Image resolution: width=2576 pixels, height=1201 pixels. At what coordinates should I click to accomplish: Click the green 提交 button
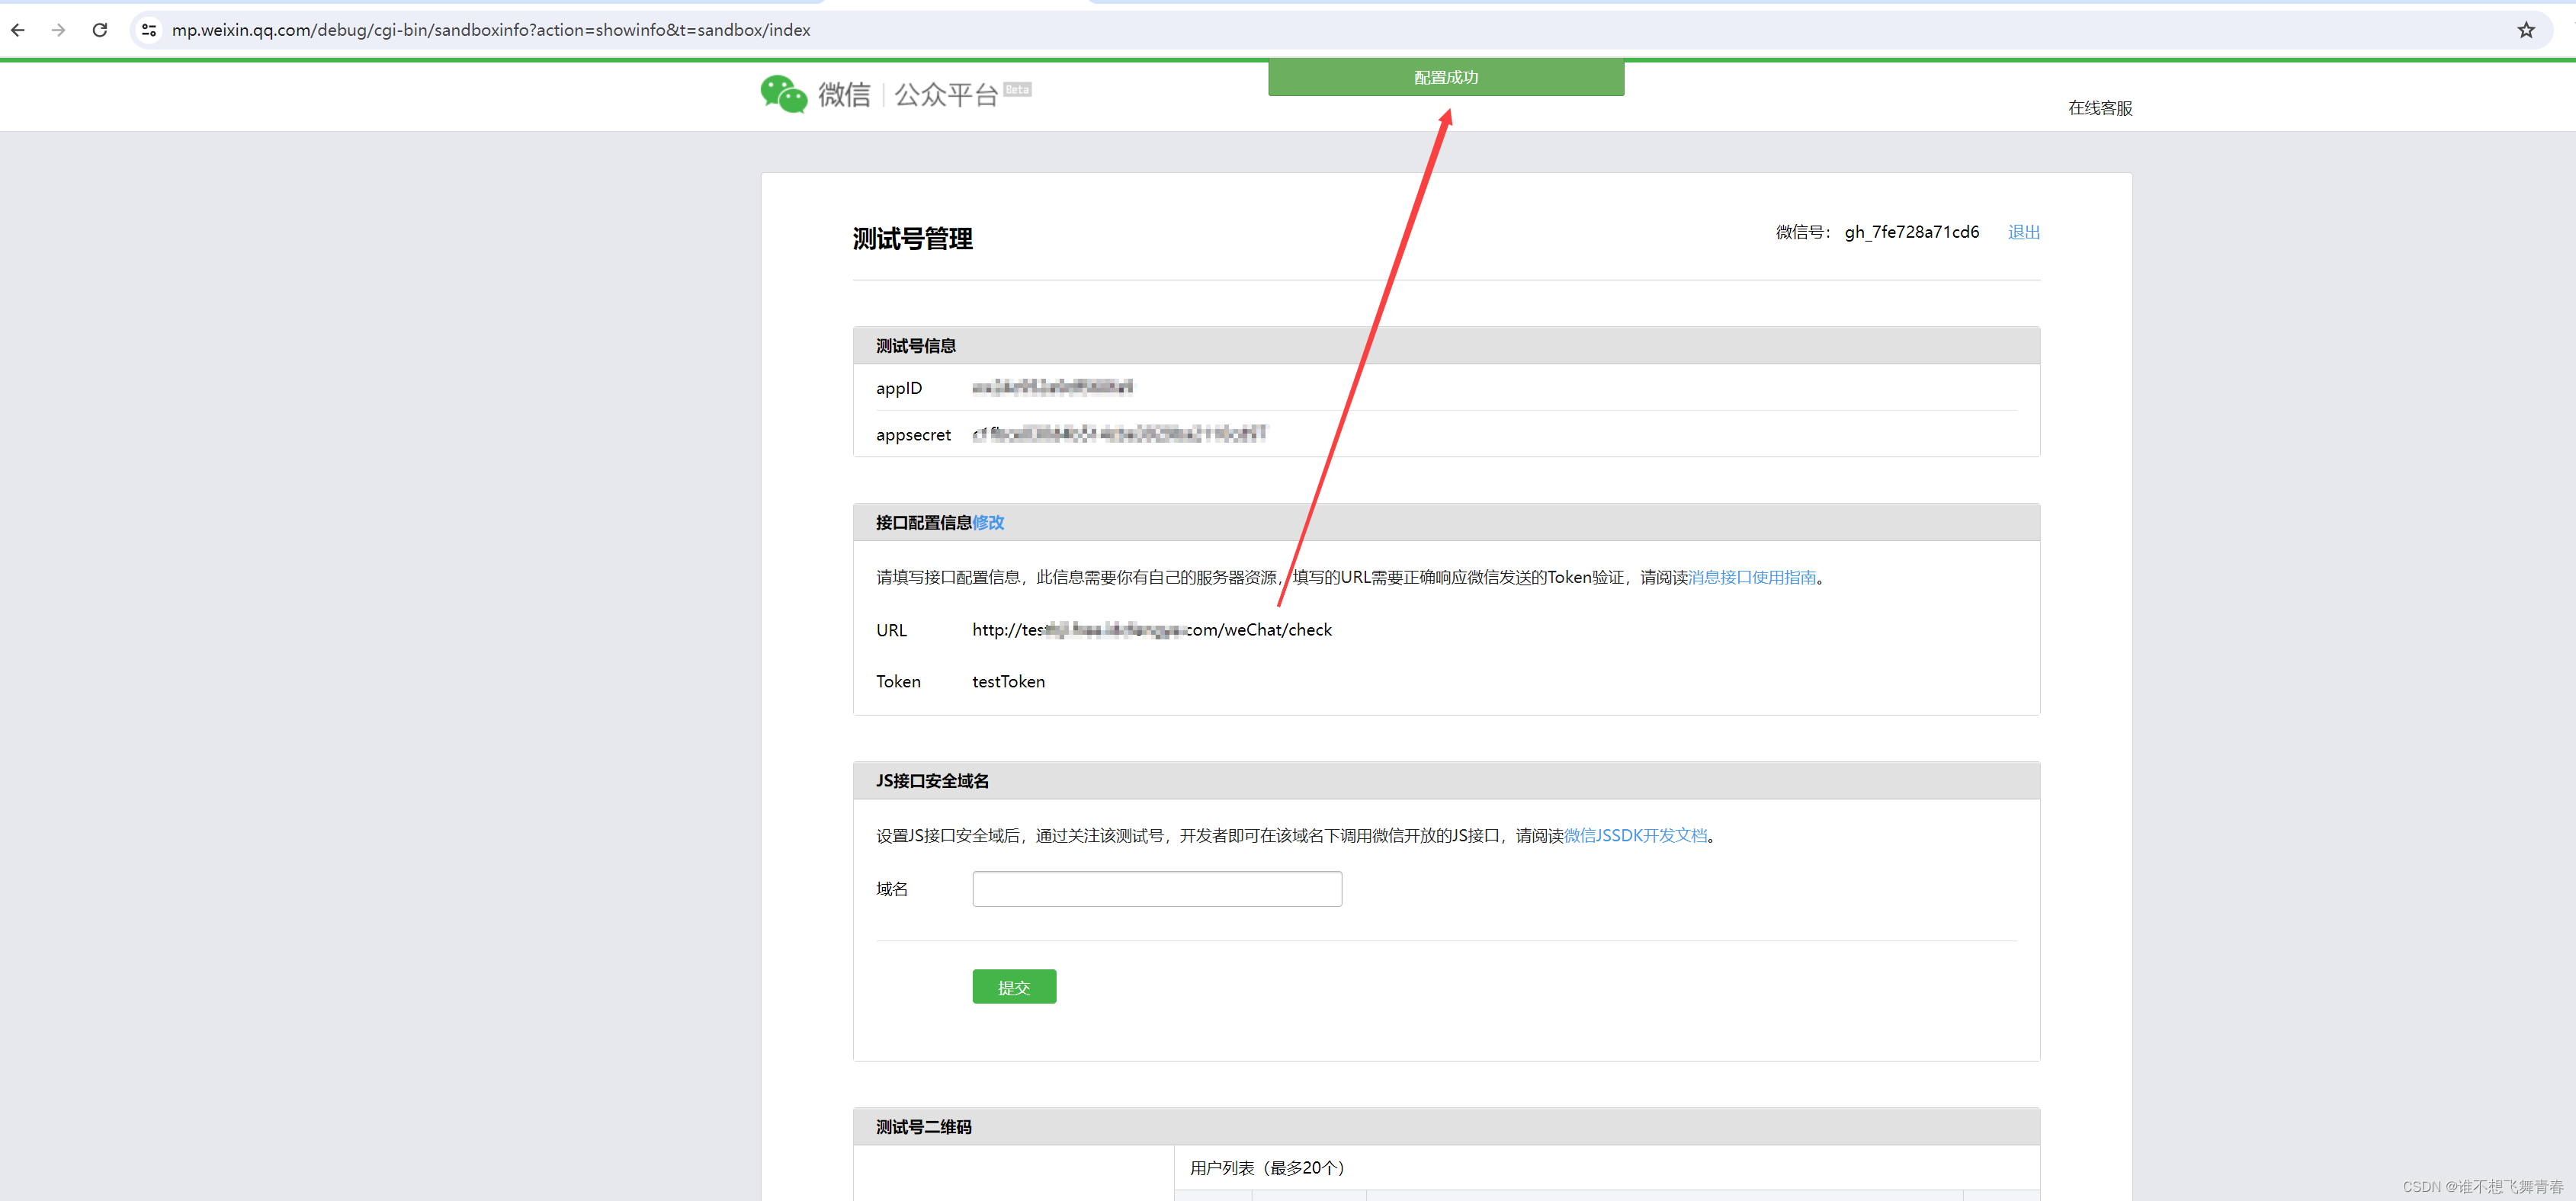[1014, 987]
